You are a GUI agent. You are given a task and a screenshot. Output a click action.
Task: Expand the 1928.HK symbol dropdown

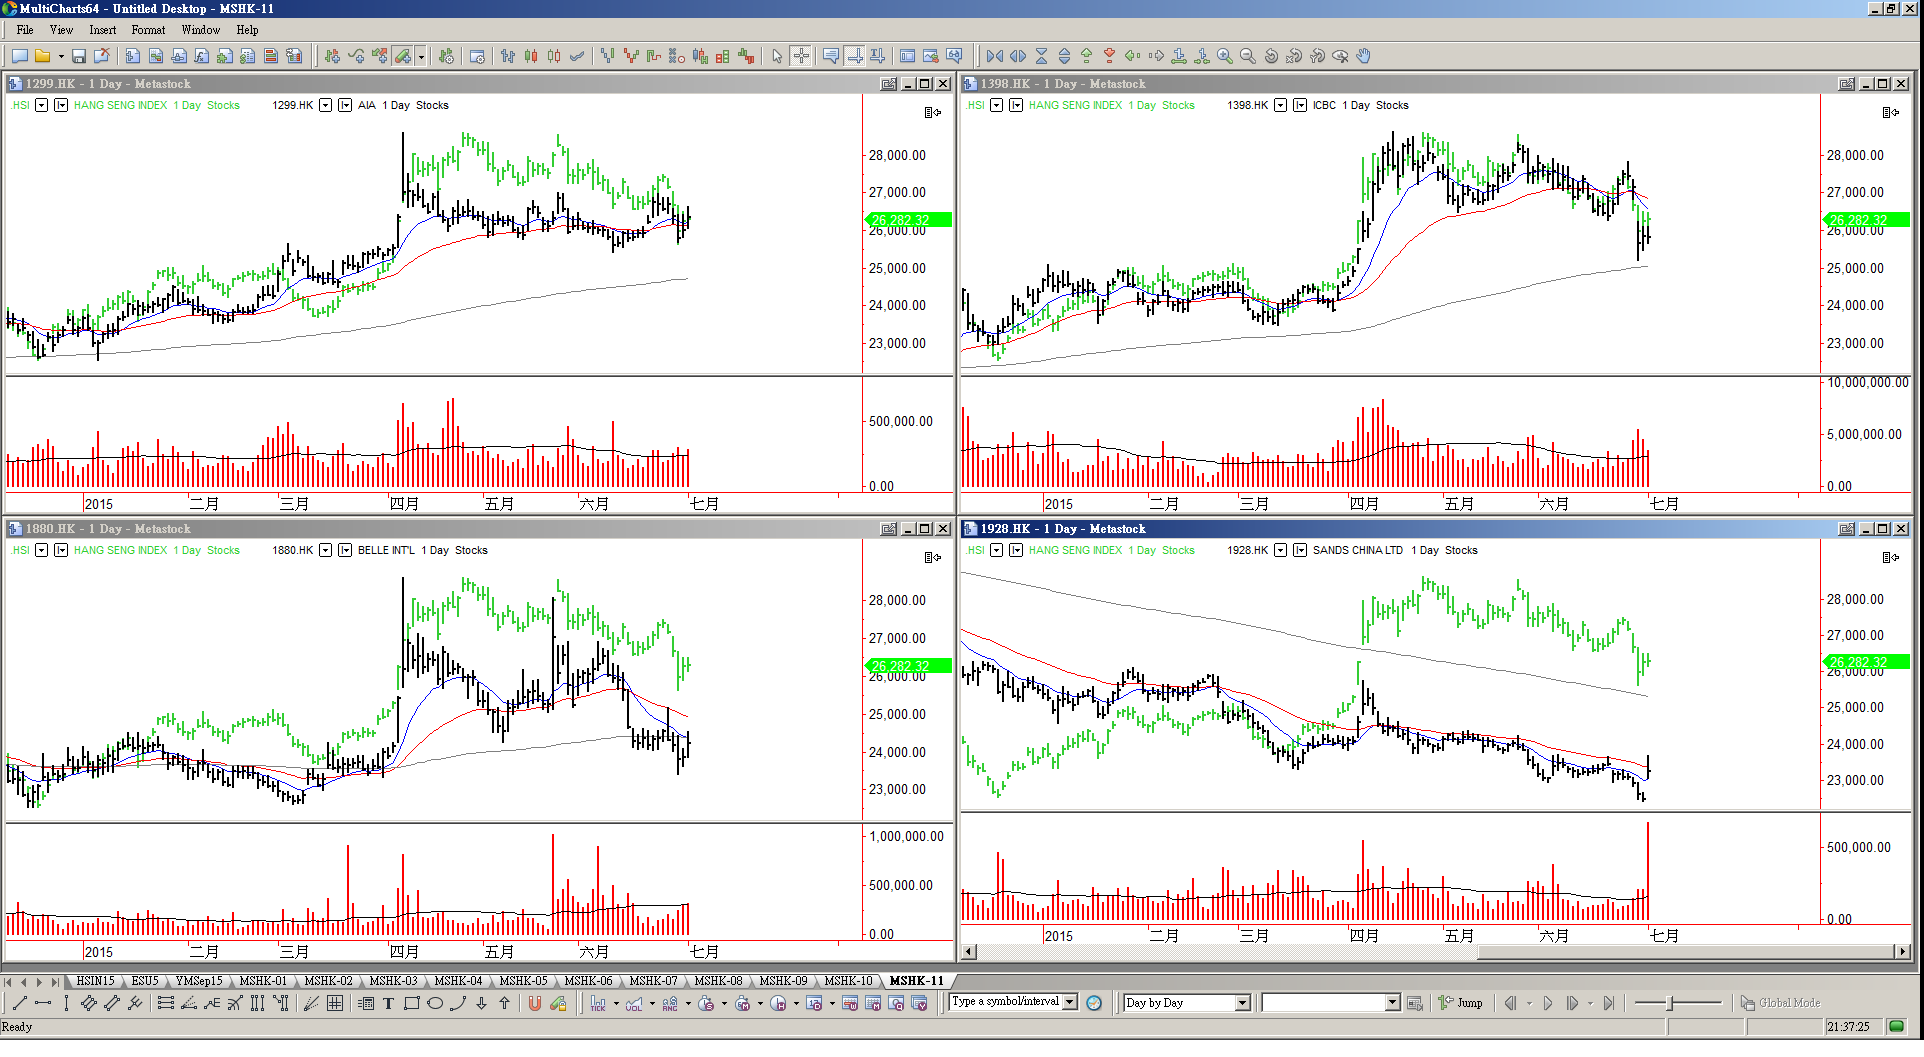[1280, 550]
